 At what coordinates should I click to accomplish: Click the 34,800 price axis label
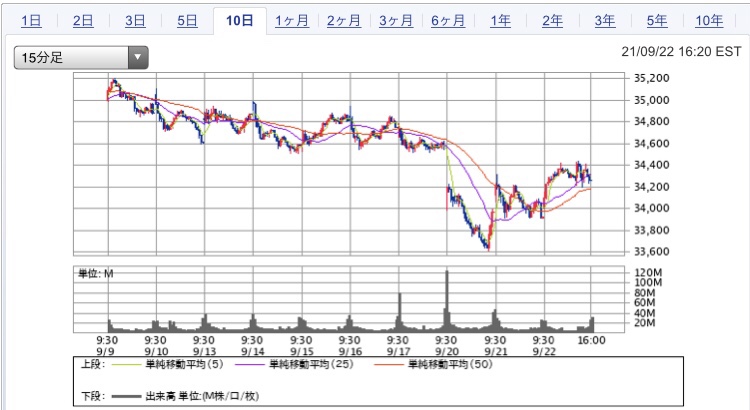(x=651, y=122)
